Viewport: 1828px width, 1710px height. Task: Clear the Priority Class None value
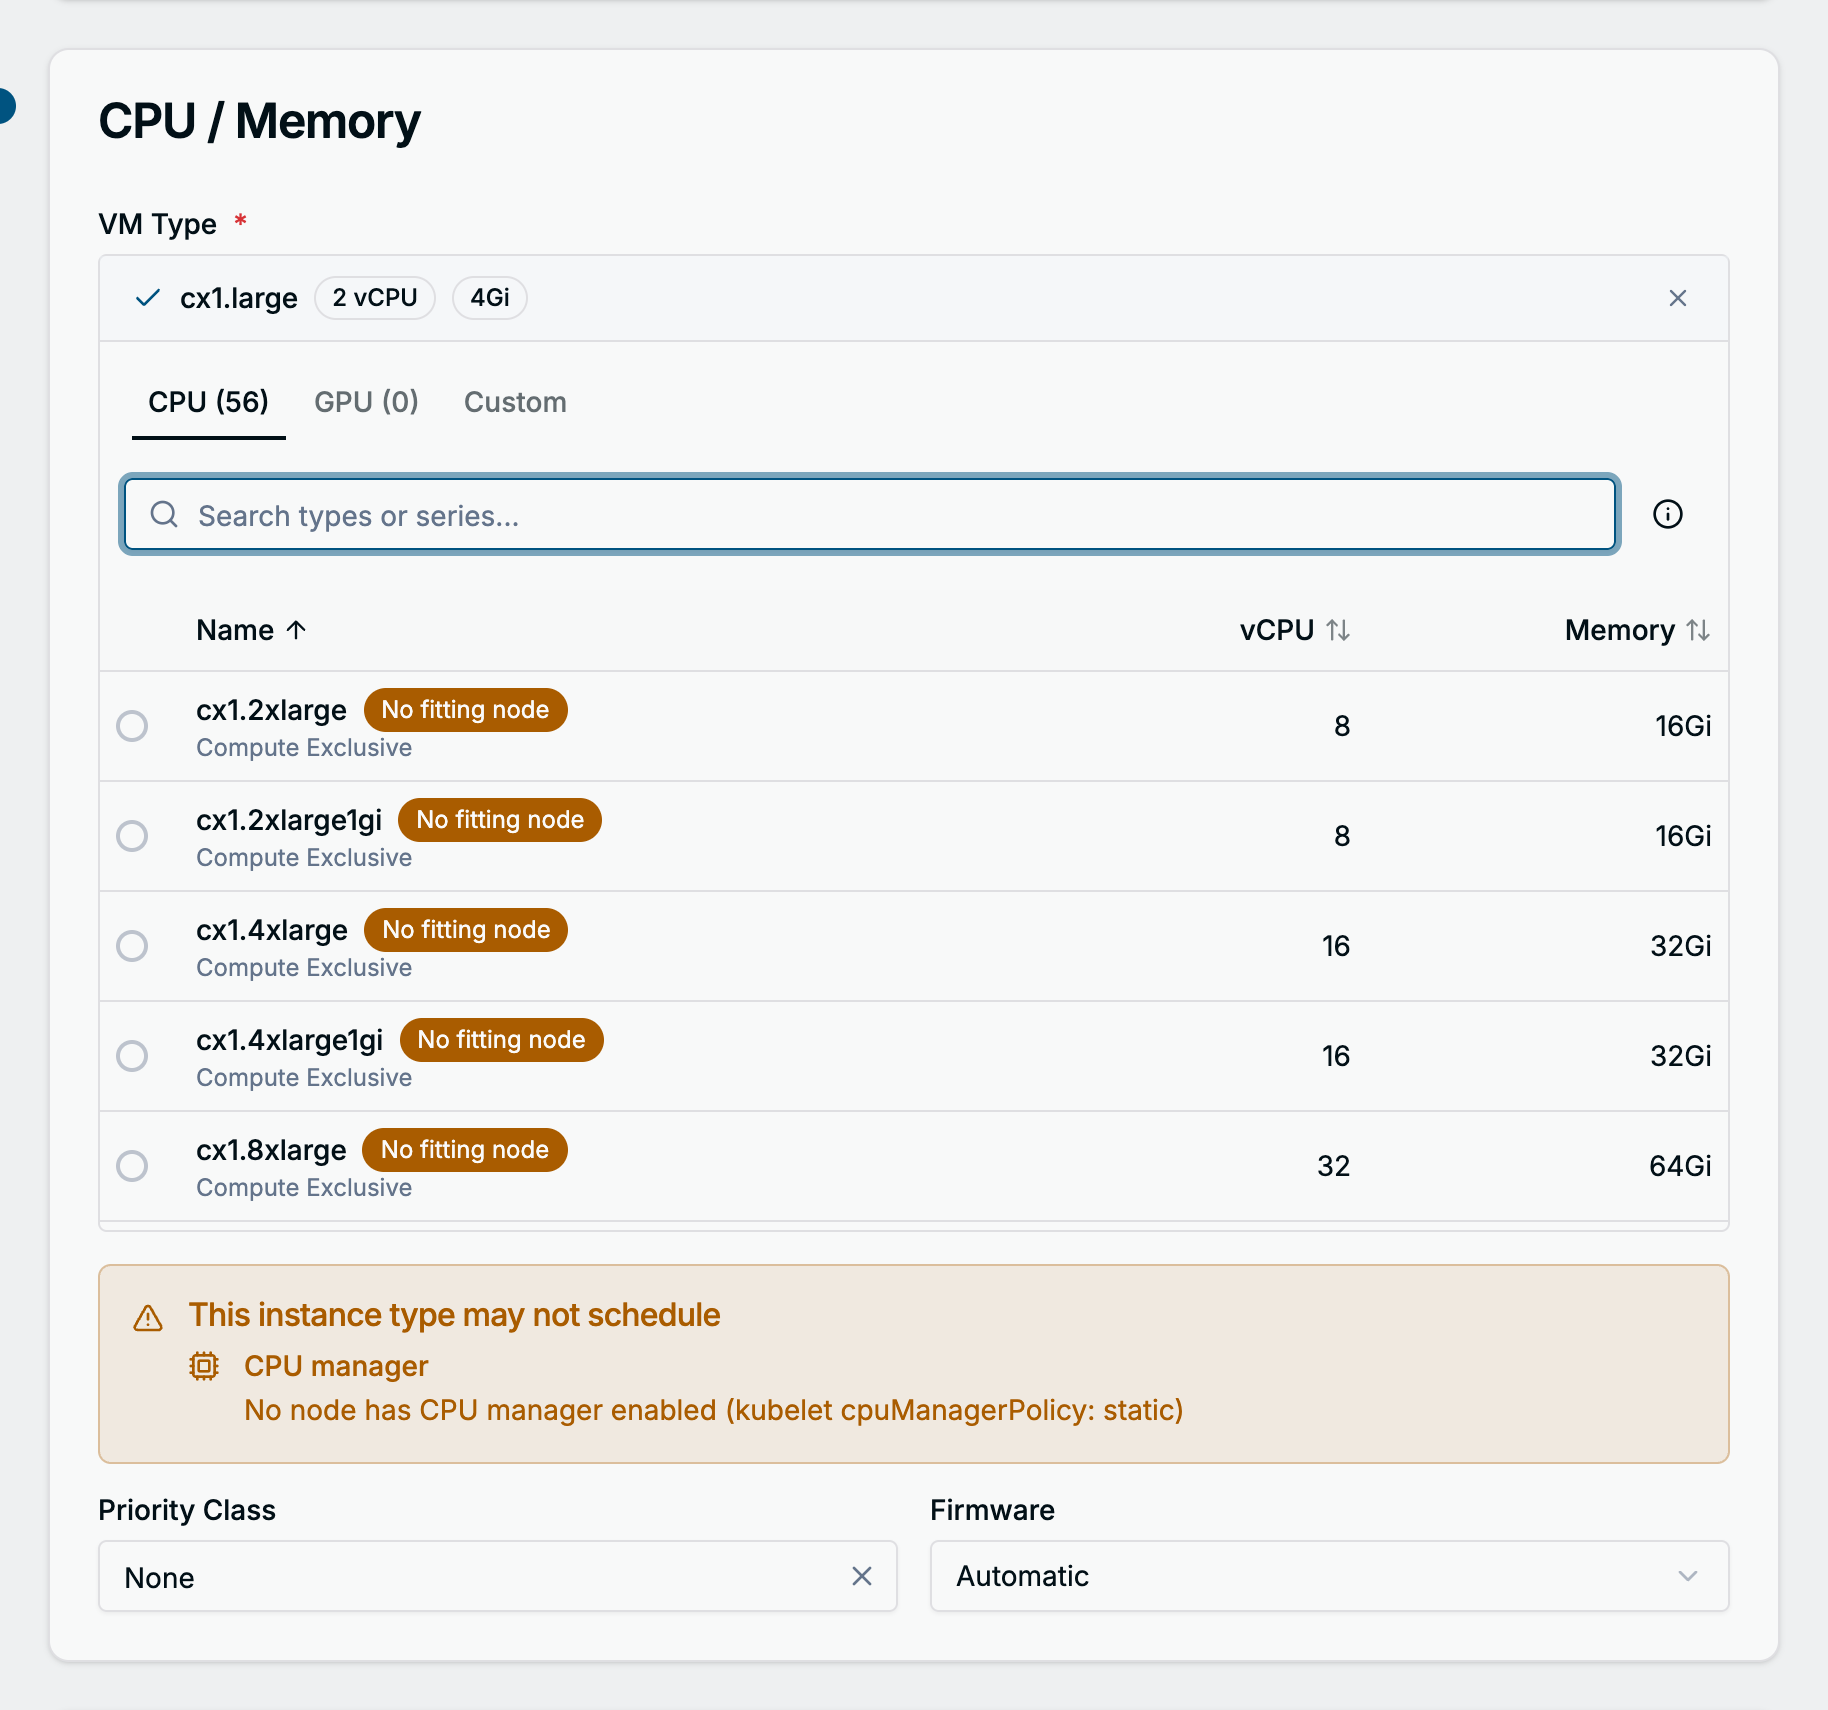(x=861, y=1576)
